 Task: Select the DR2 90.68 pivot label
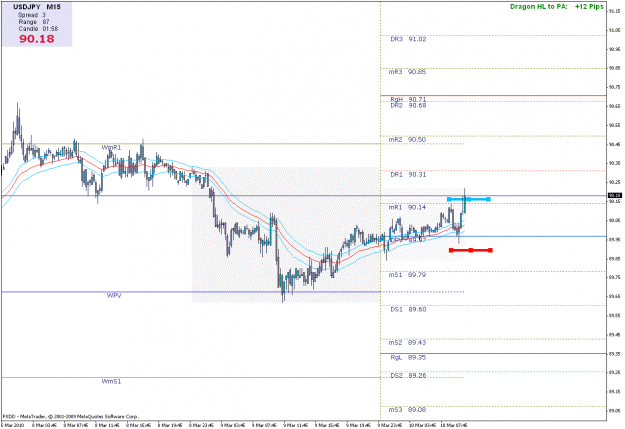(x=408, y=106)
